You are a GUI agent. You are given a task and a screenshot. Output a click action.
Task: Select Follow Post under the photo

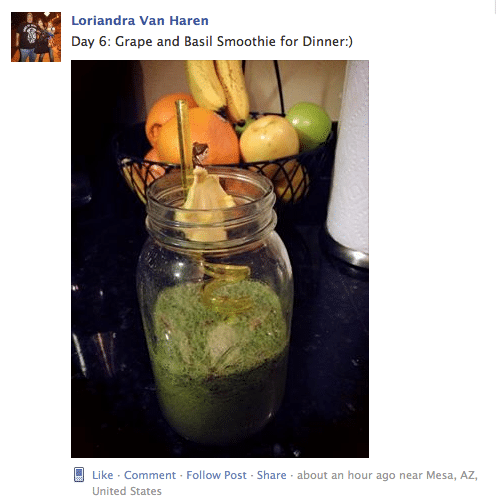[217, 475]
